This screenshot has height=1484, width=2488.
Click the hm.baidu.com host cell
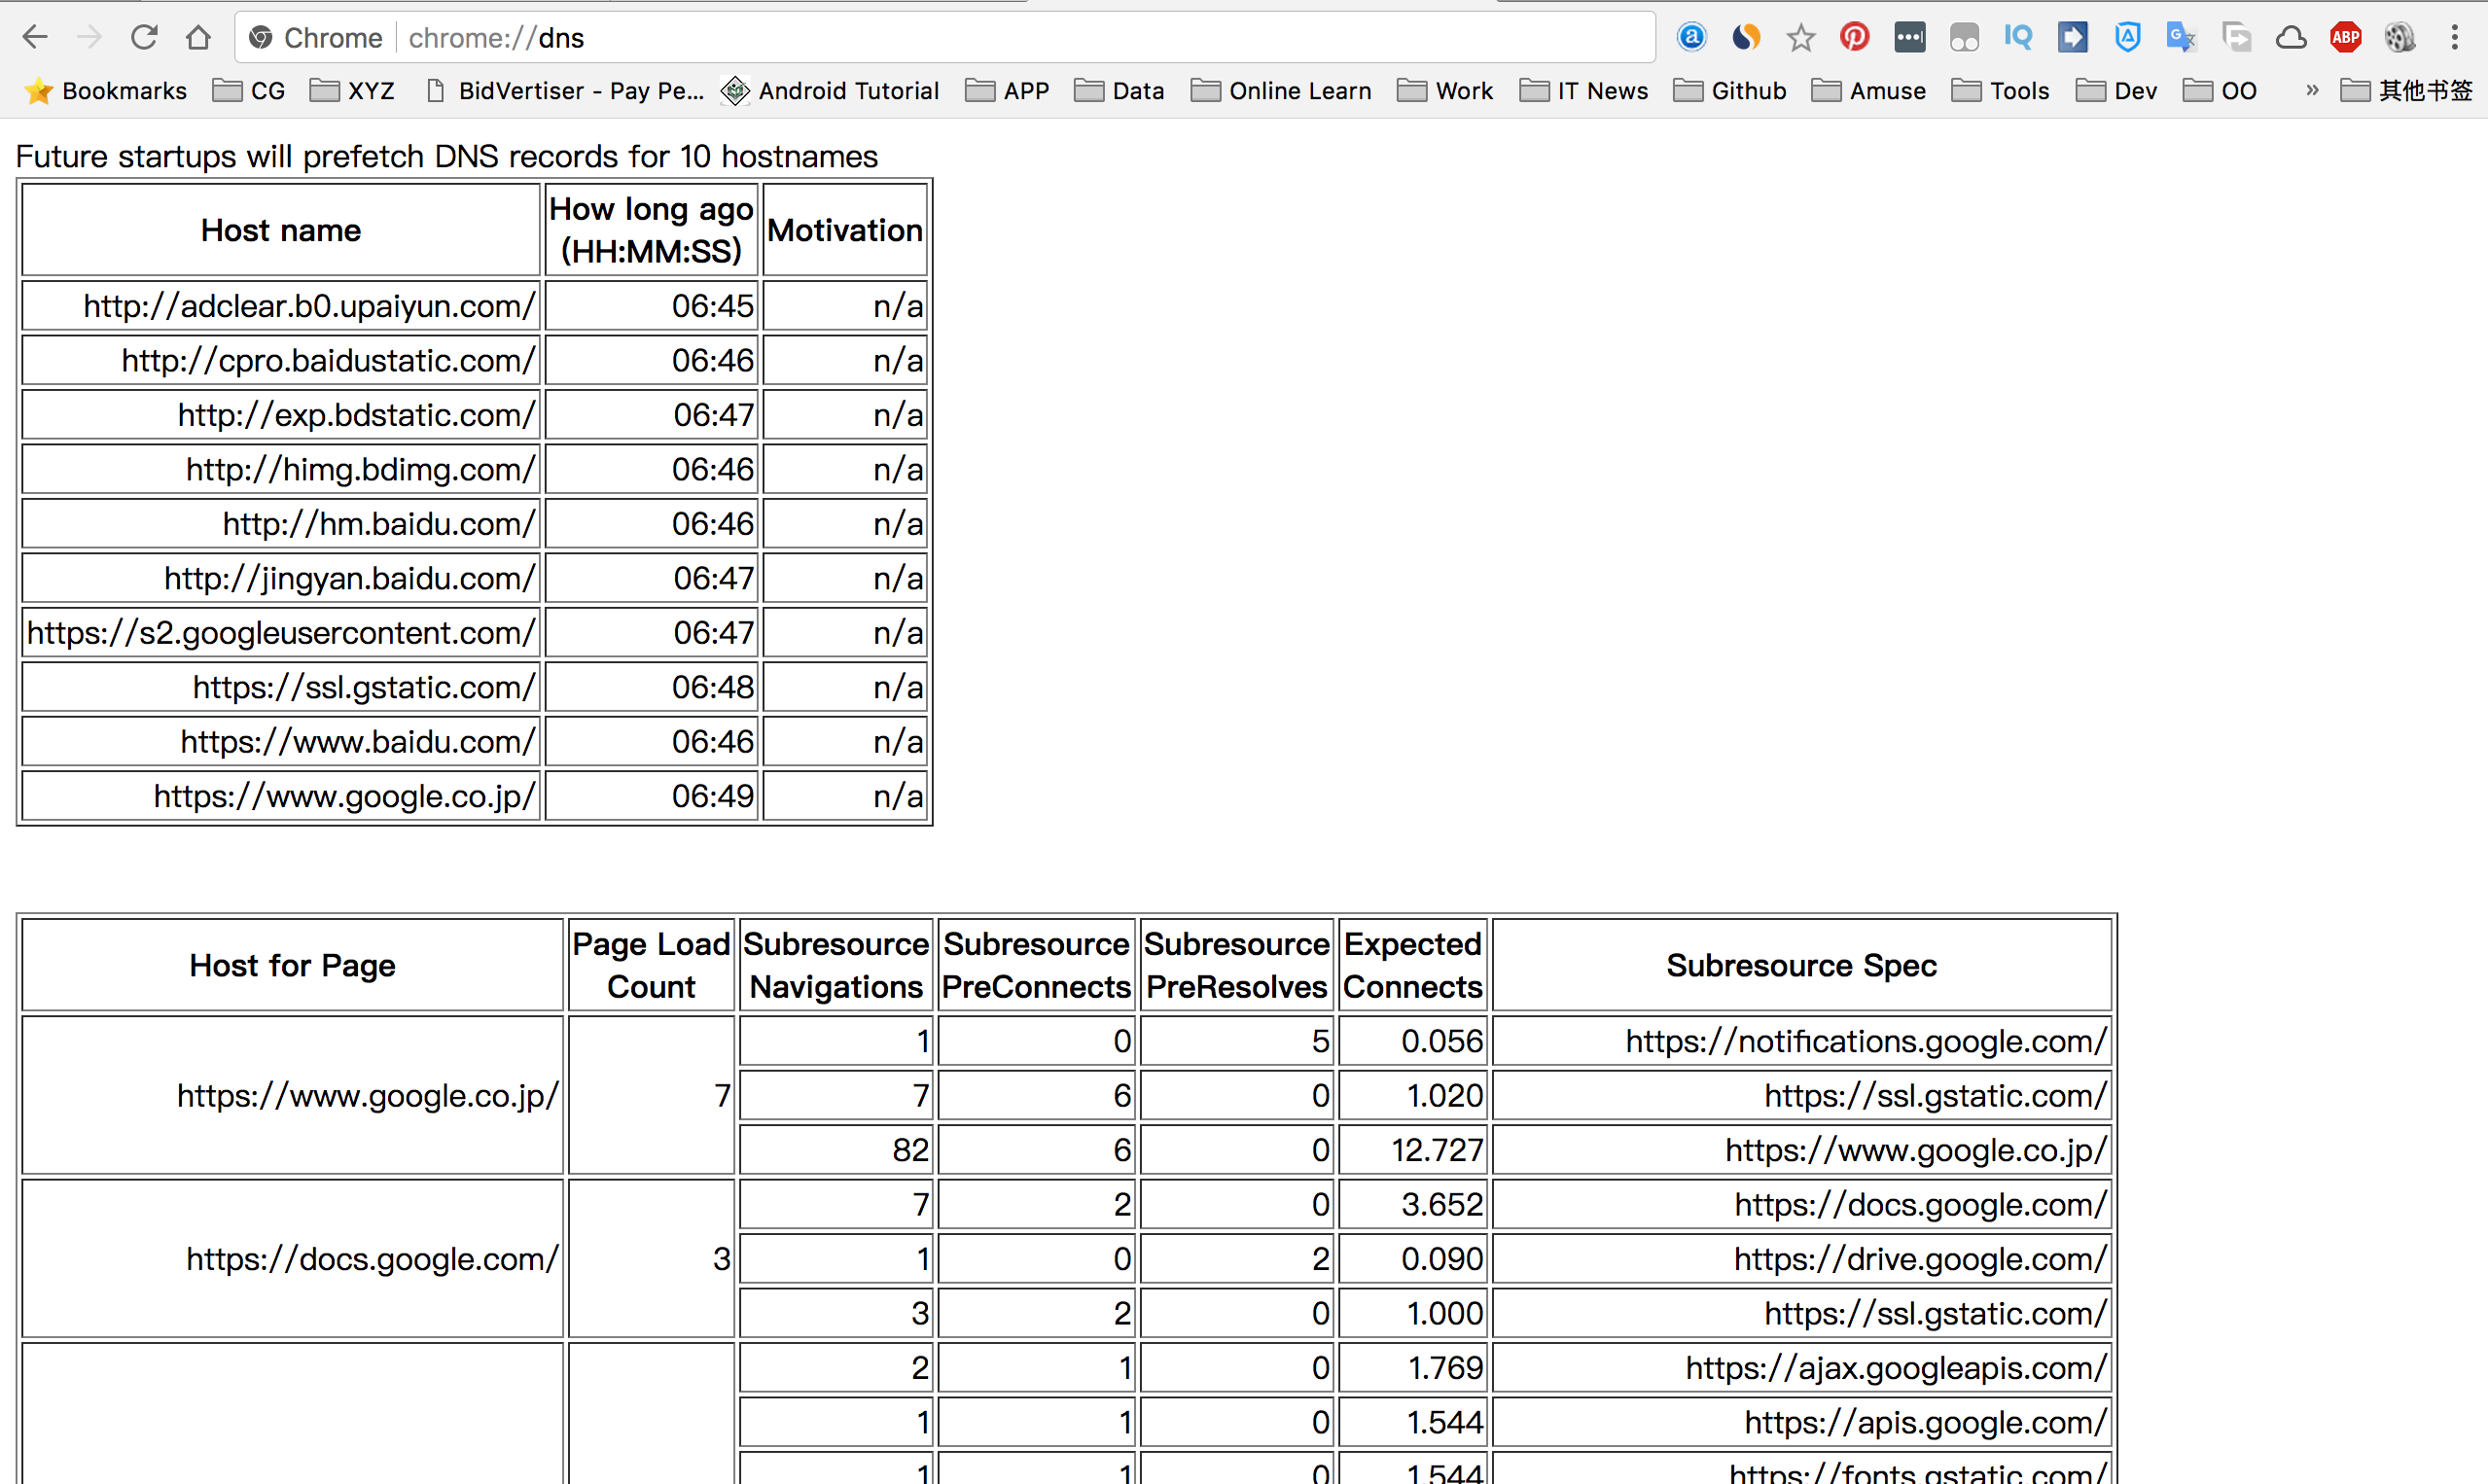click(x=281, y=524)
